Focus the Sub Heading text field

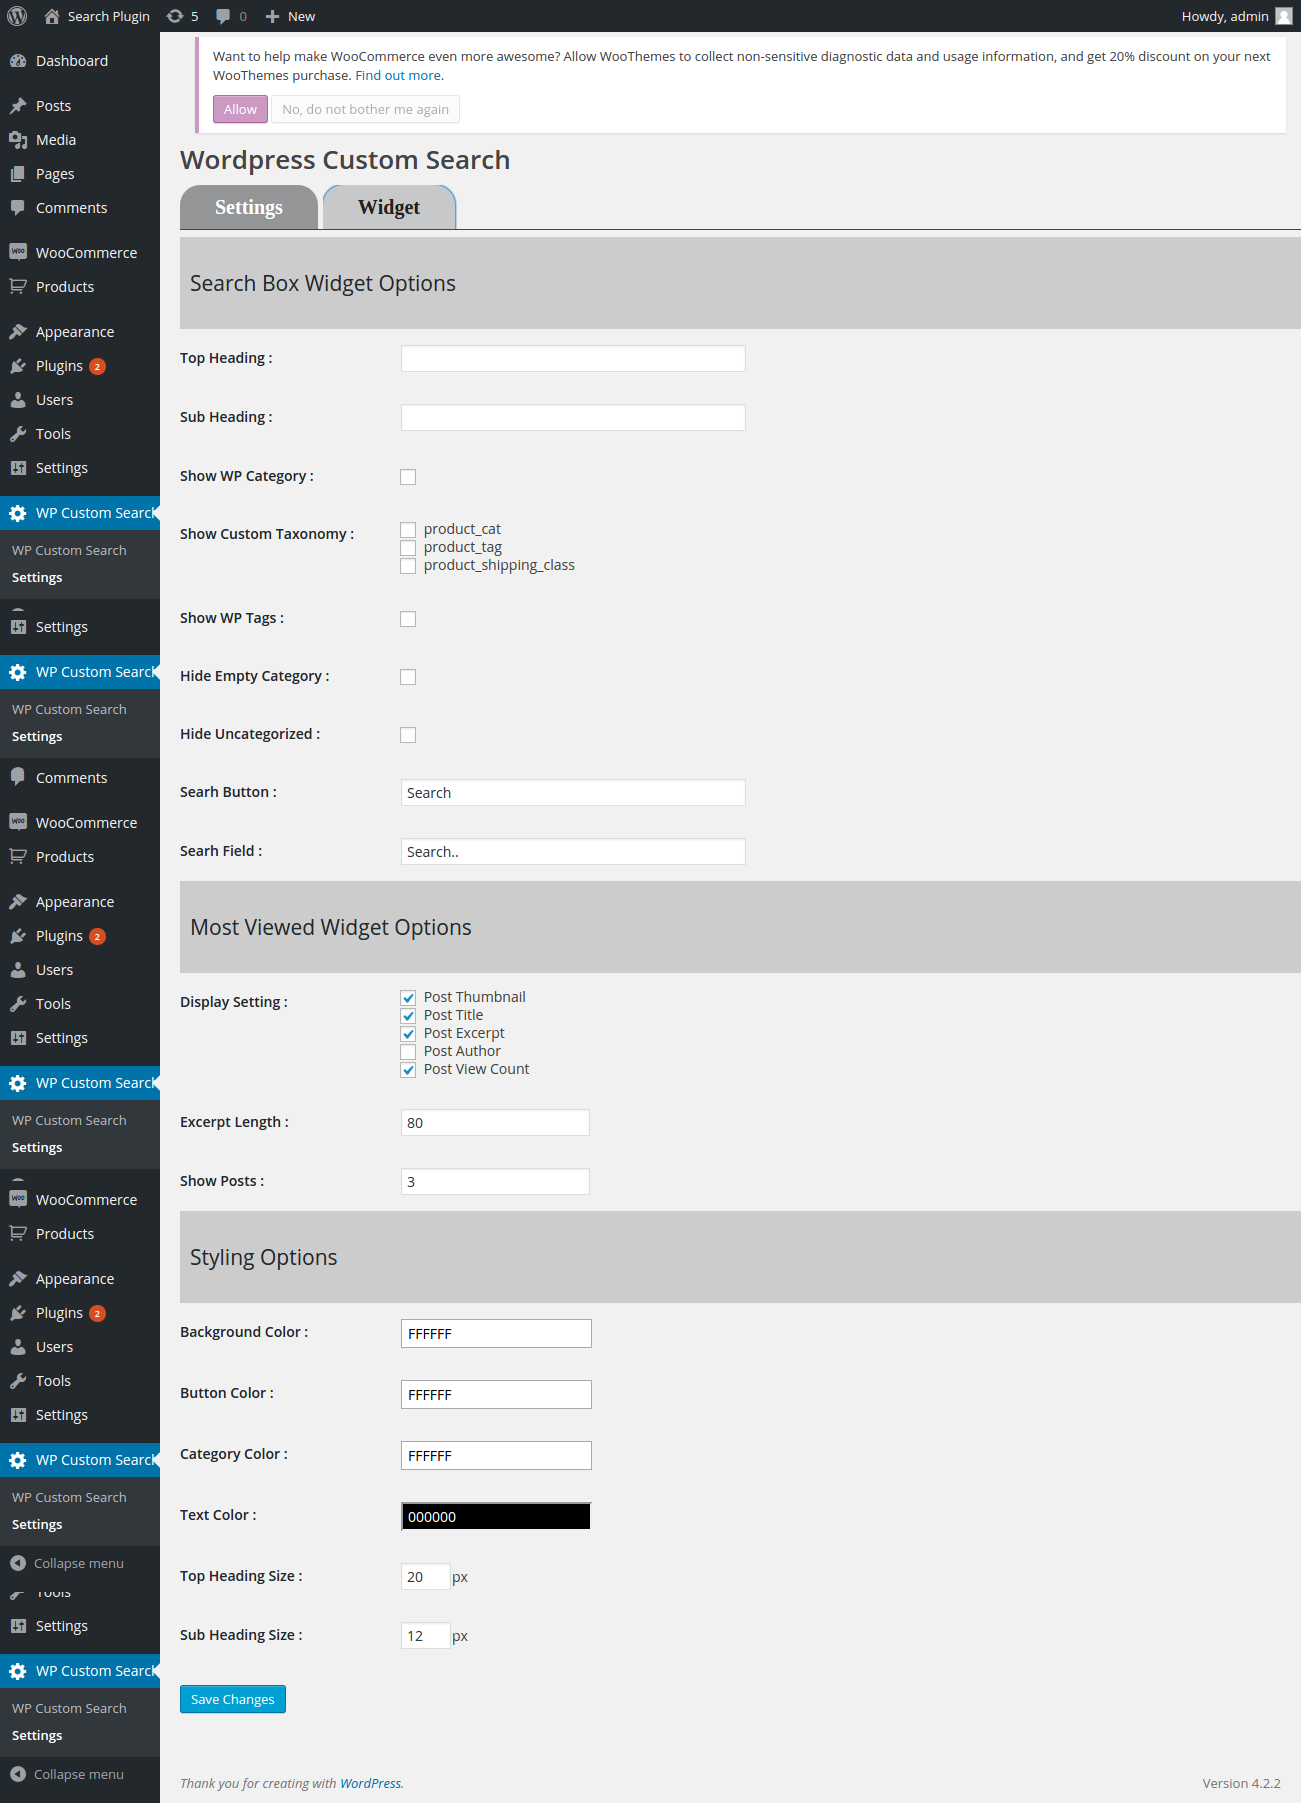pos(573,418)
